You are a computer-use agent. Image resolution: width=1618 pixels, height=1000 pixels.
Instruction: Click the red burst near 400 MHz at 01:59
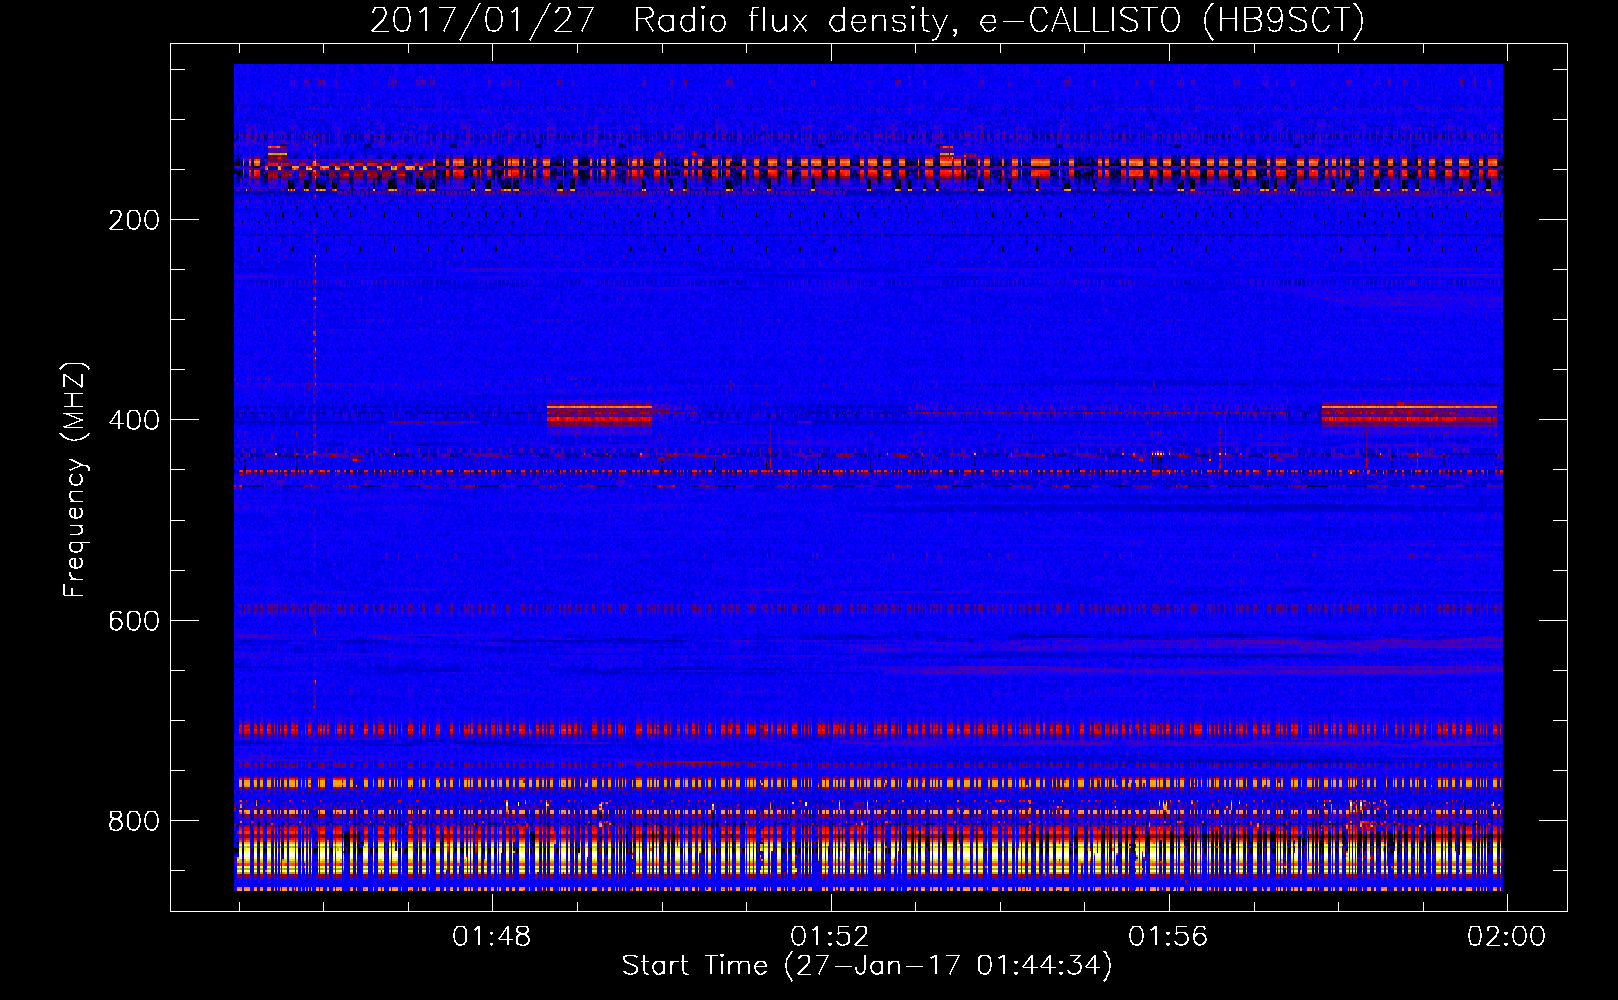click(1409, 414)
